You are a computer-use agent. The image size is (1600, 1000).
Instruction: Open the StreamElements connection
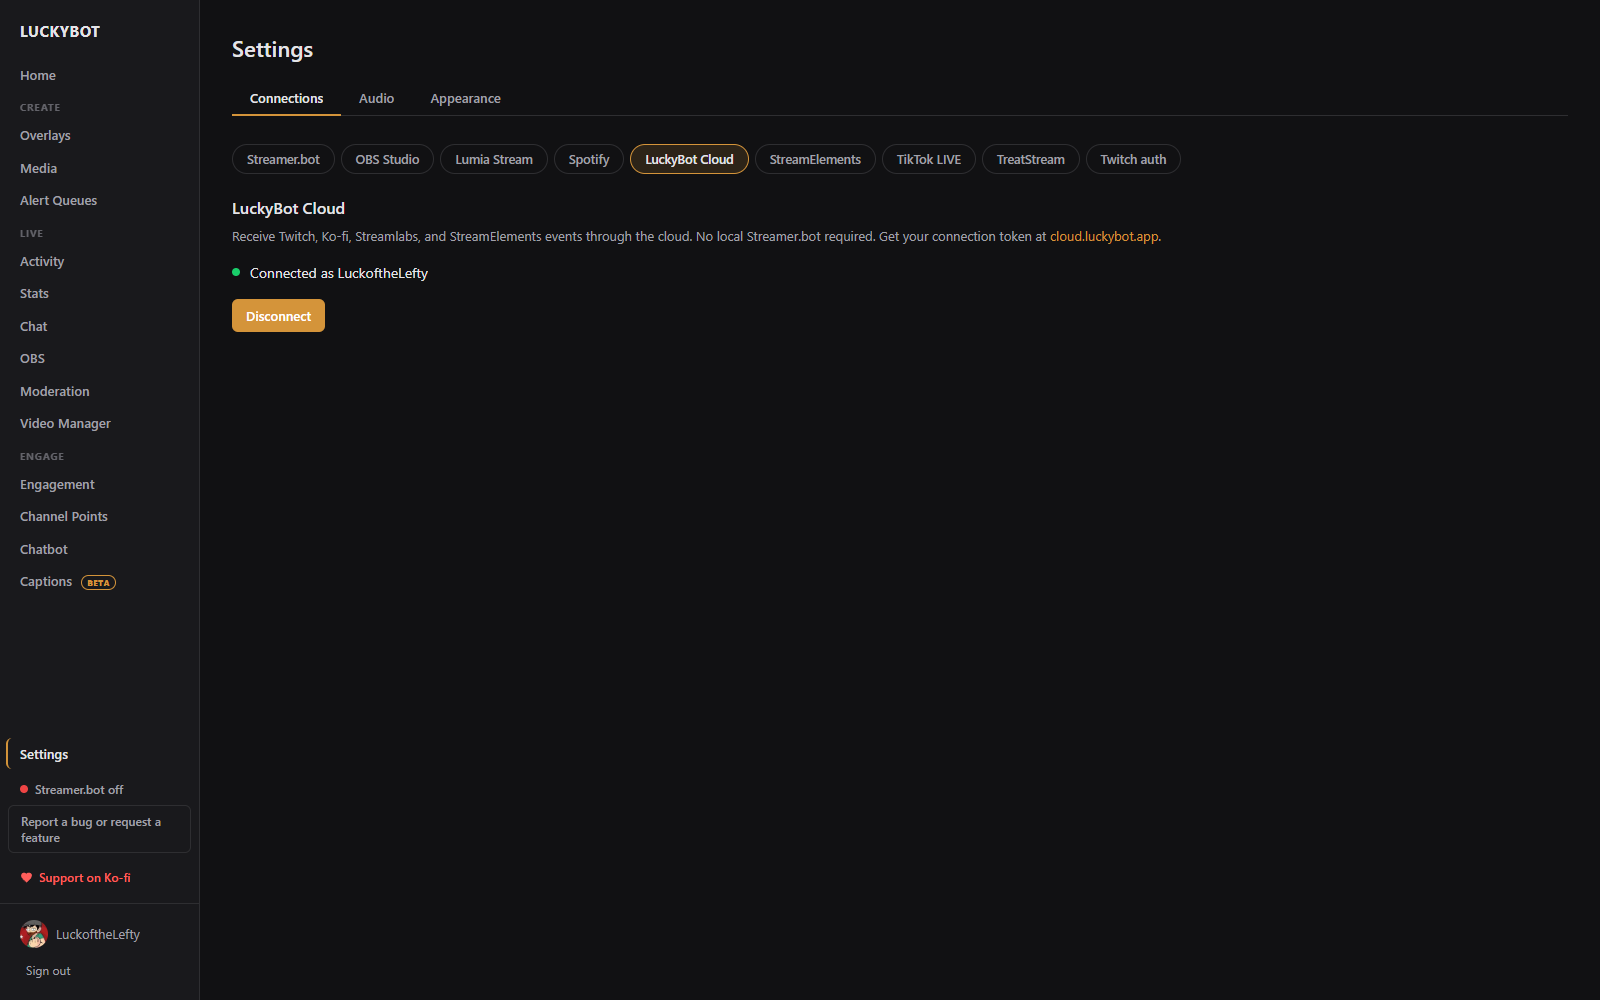tap(815, 159)
